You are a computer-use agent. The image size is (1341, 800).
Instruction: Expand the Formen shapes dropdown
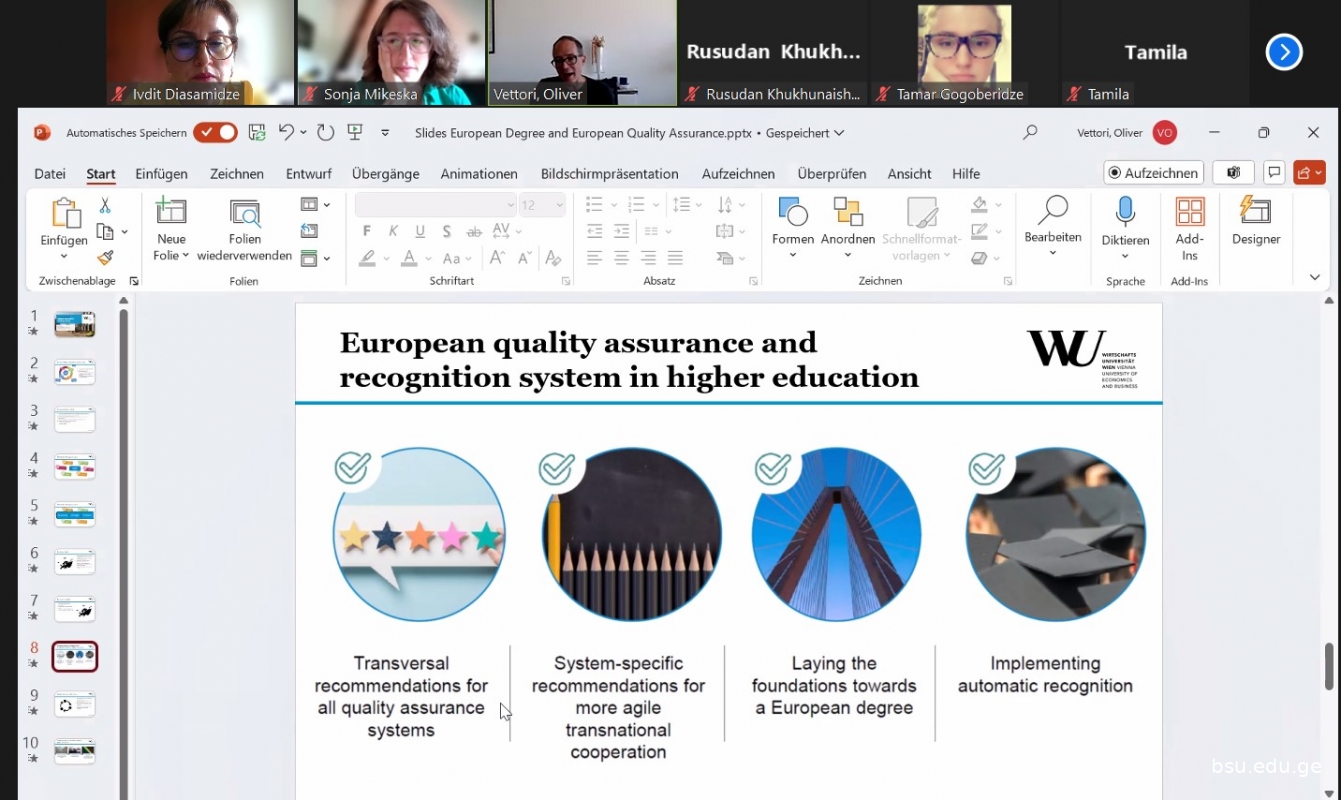pos(792,255)
